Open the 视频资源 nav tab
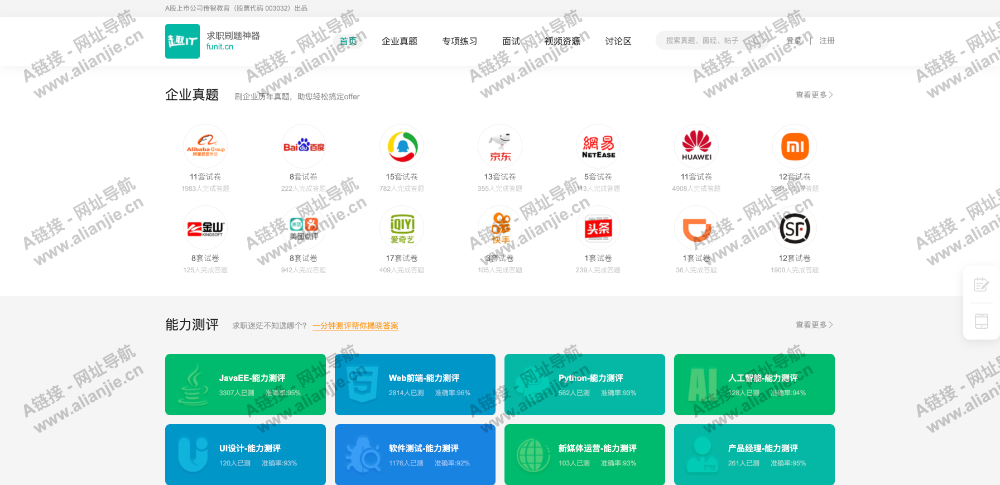 pos(562,41)
